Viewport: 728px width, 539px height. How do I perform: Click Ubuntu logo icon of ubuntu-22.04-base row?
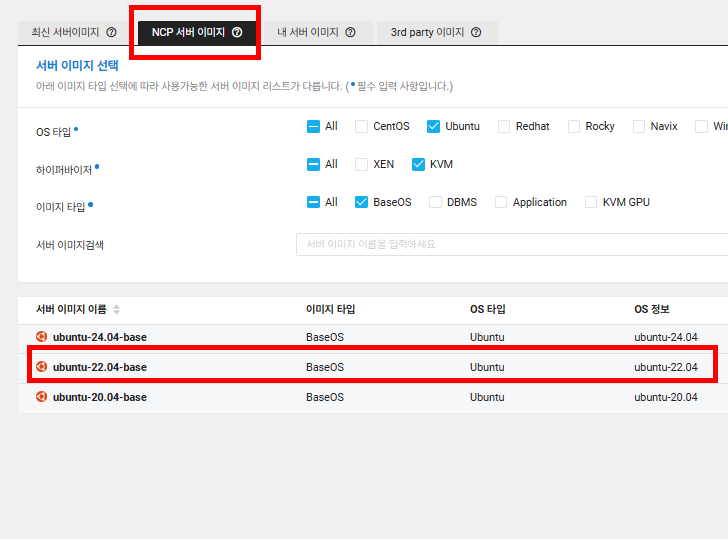[x=41, y=367]
